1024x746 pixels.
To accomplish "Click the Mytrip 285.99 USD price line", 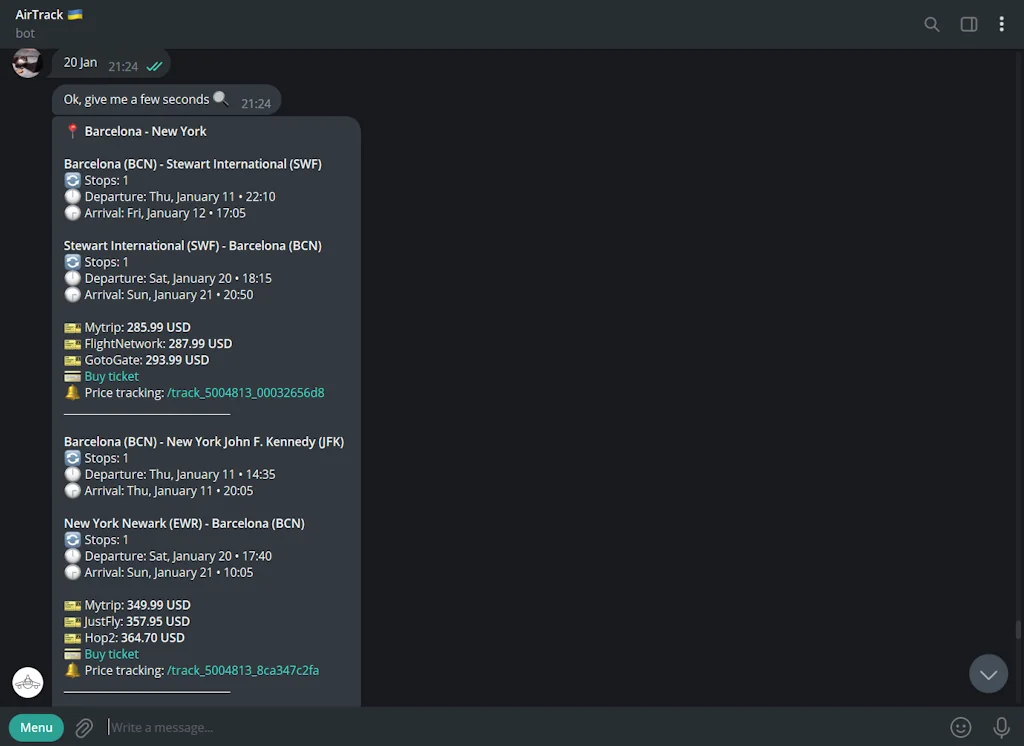I will (127, 327).
